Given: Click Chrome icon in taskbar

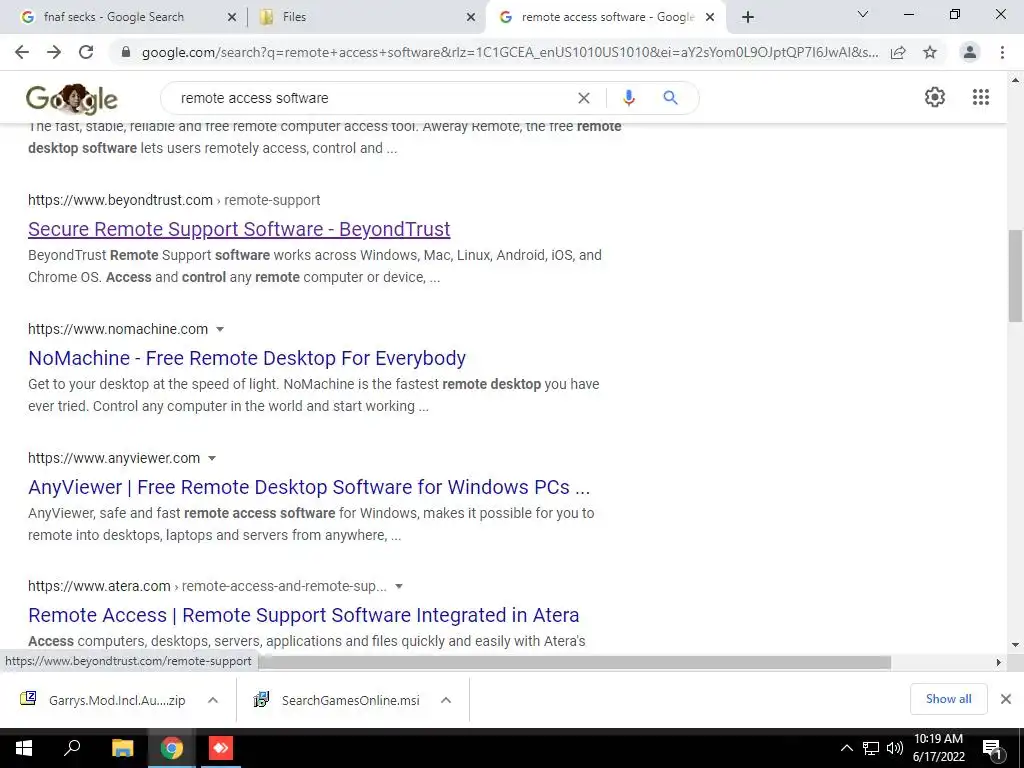Looking at the screenshot, I should 172,748.
